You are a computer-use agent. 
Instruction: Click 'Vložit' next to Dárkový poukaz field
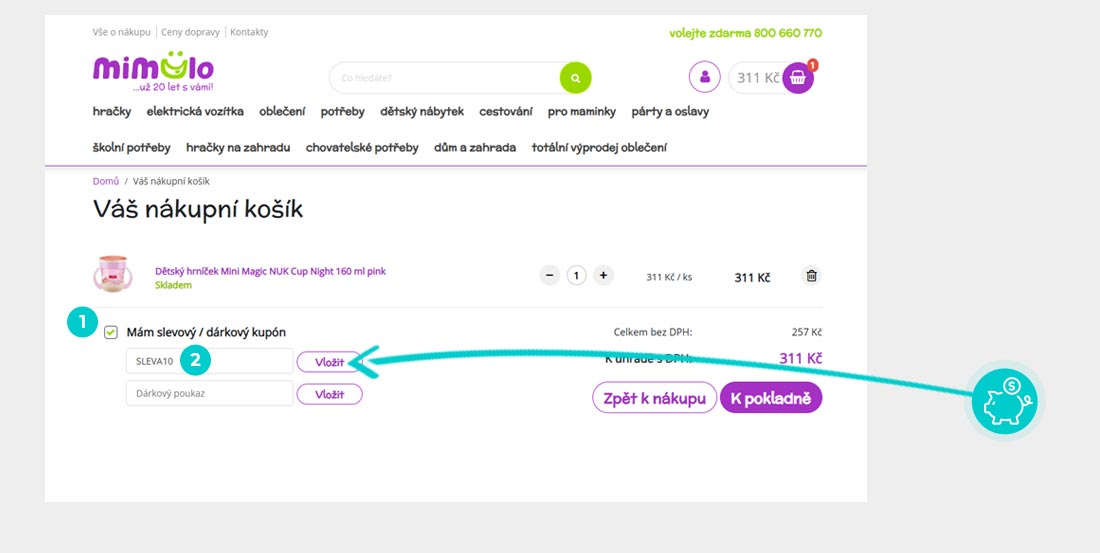coord(329,394)
